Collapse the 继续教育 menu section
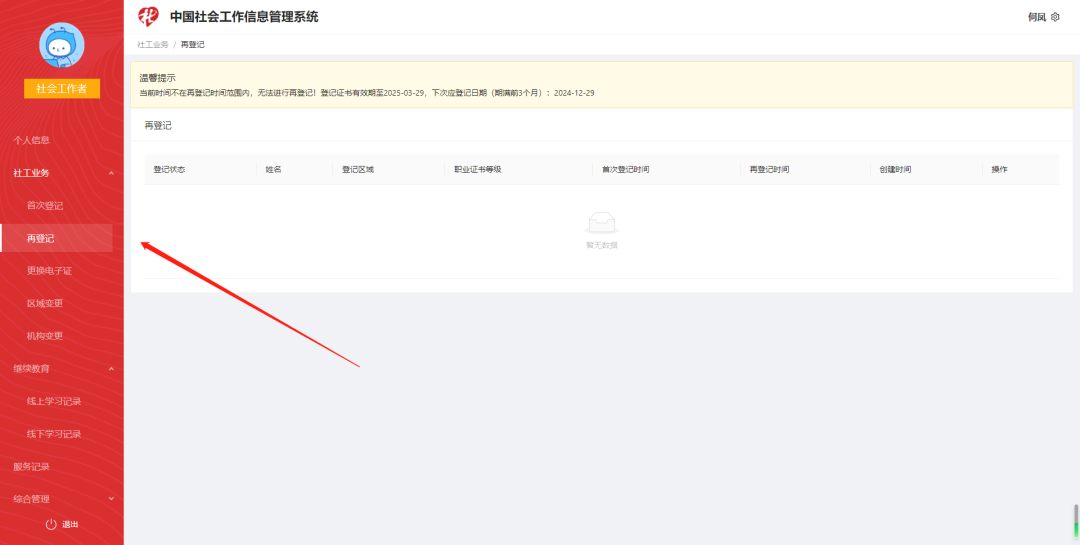The image size is (1080, 545). [111, 369]
